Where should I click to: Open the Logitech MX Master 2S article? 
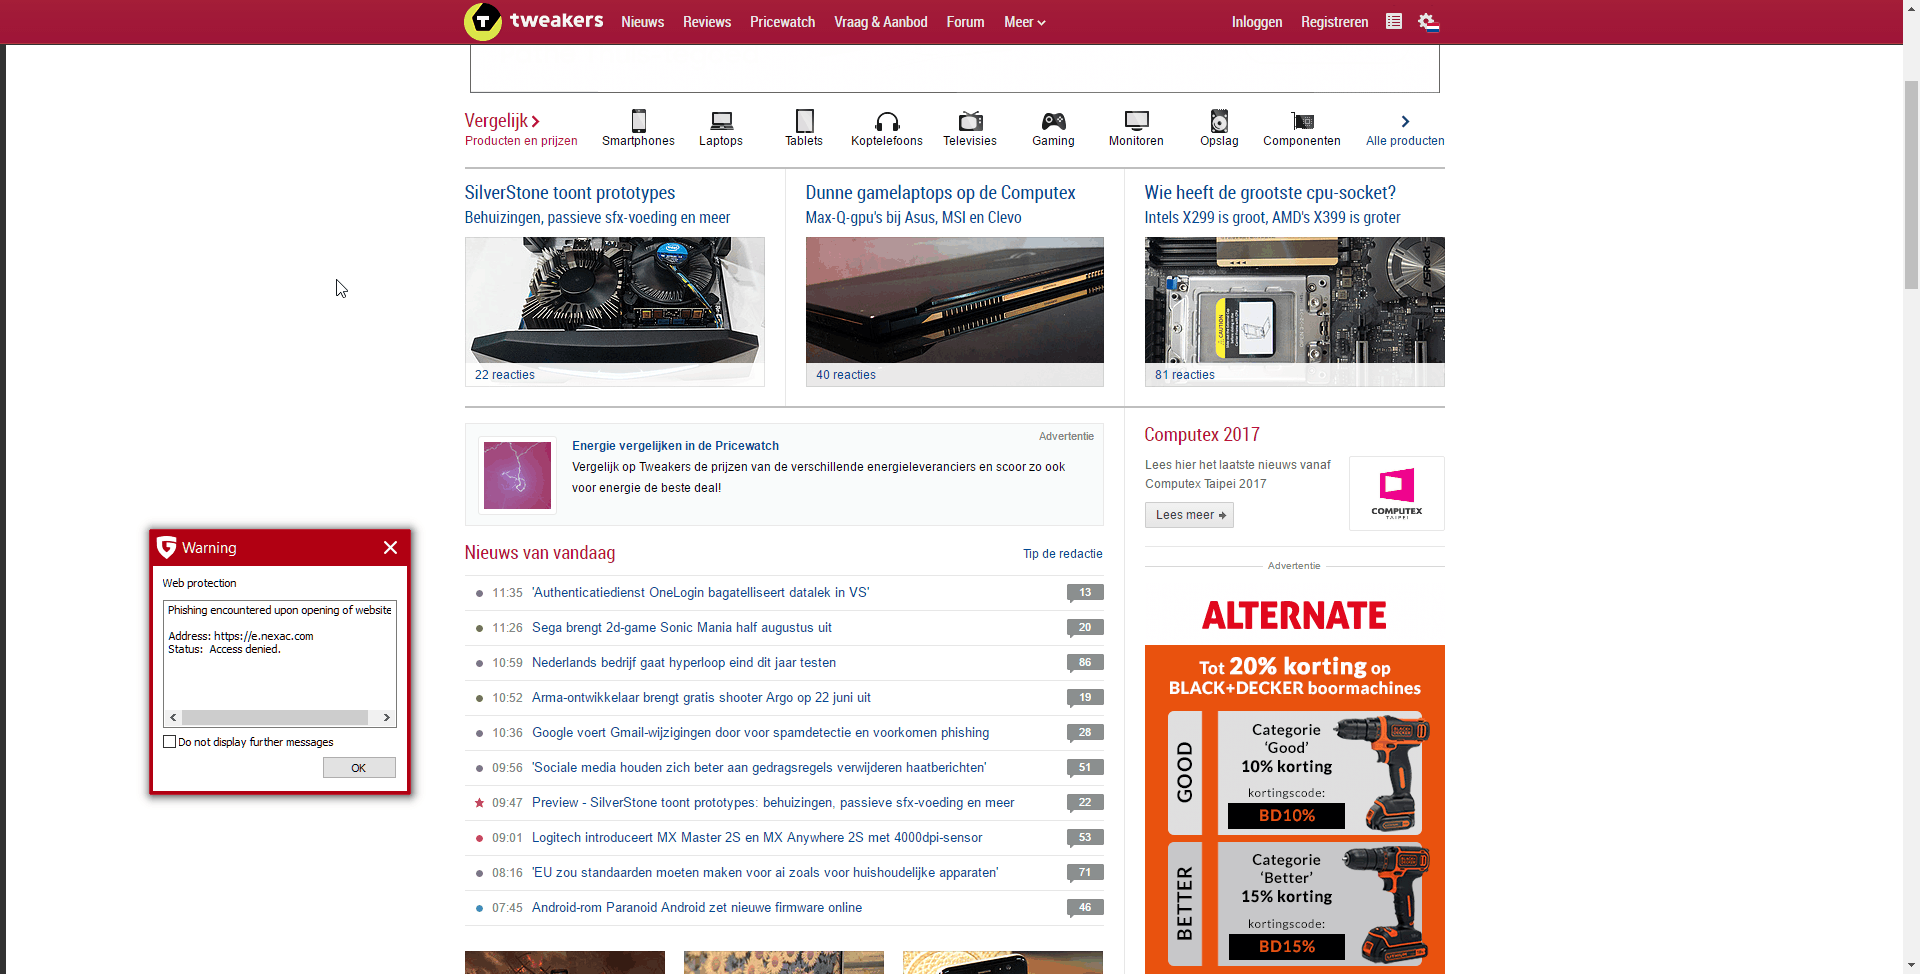tap(757, 837)
